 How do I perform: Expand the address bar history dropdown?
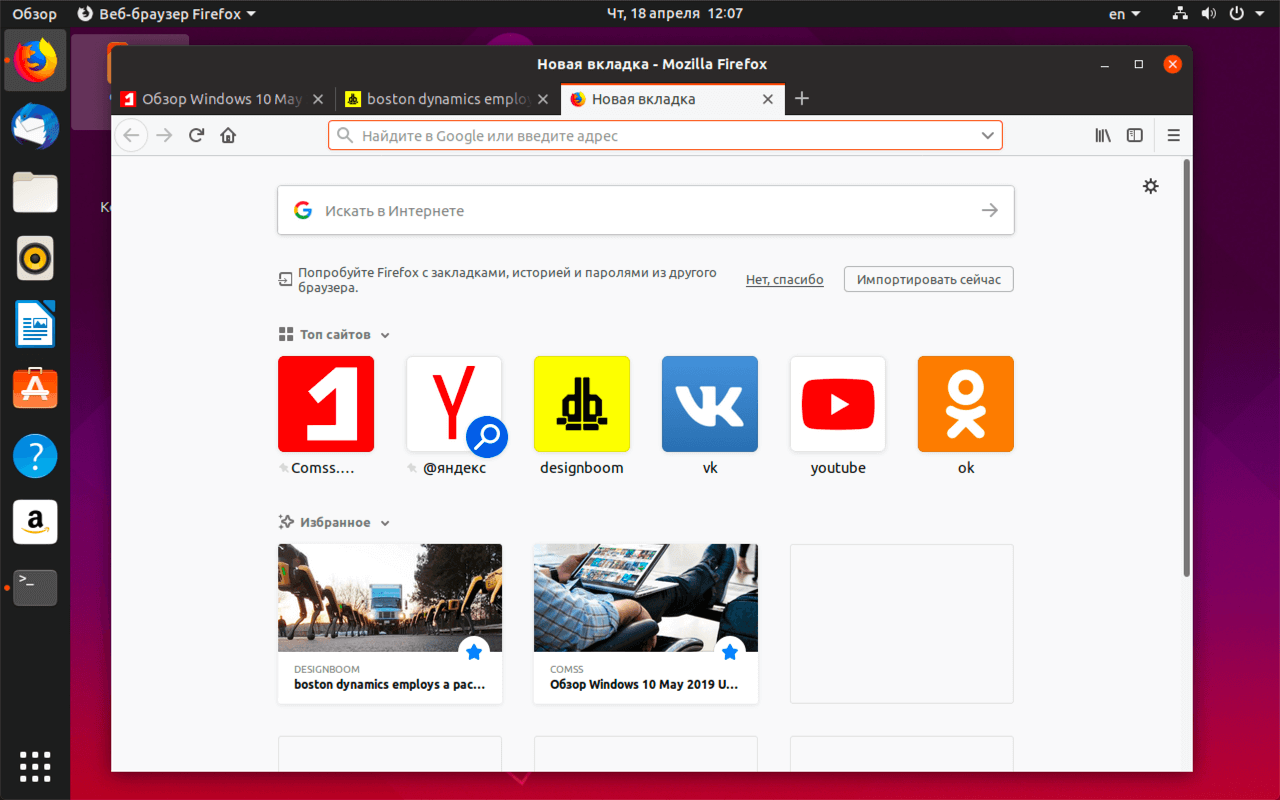(x=988, y=135)
